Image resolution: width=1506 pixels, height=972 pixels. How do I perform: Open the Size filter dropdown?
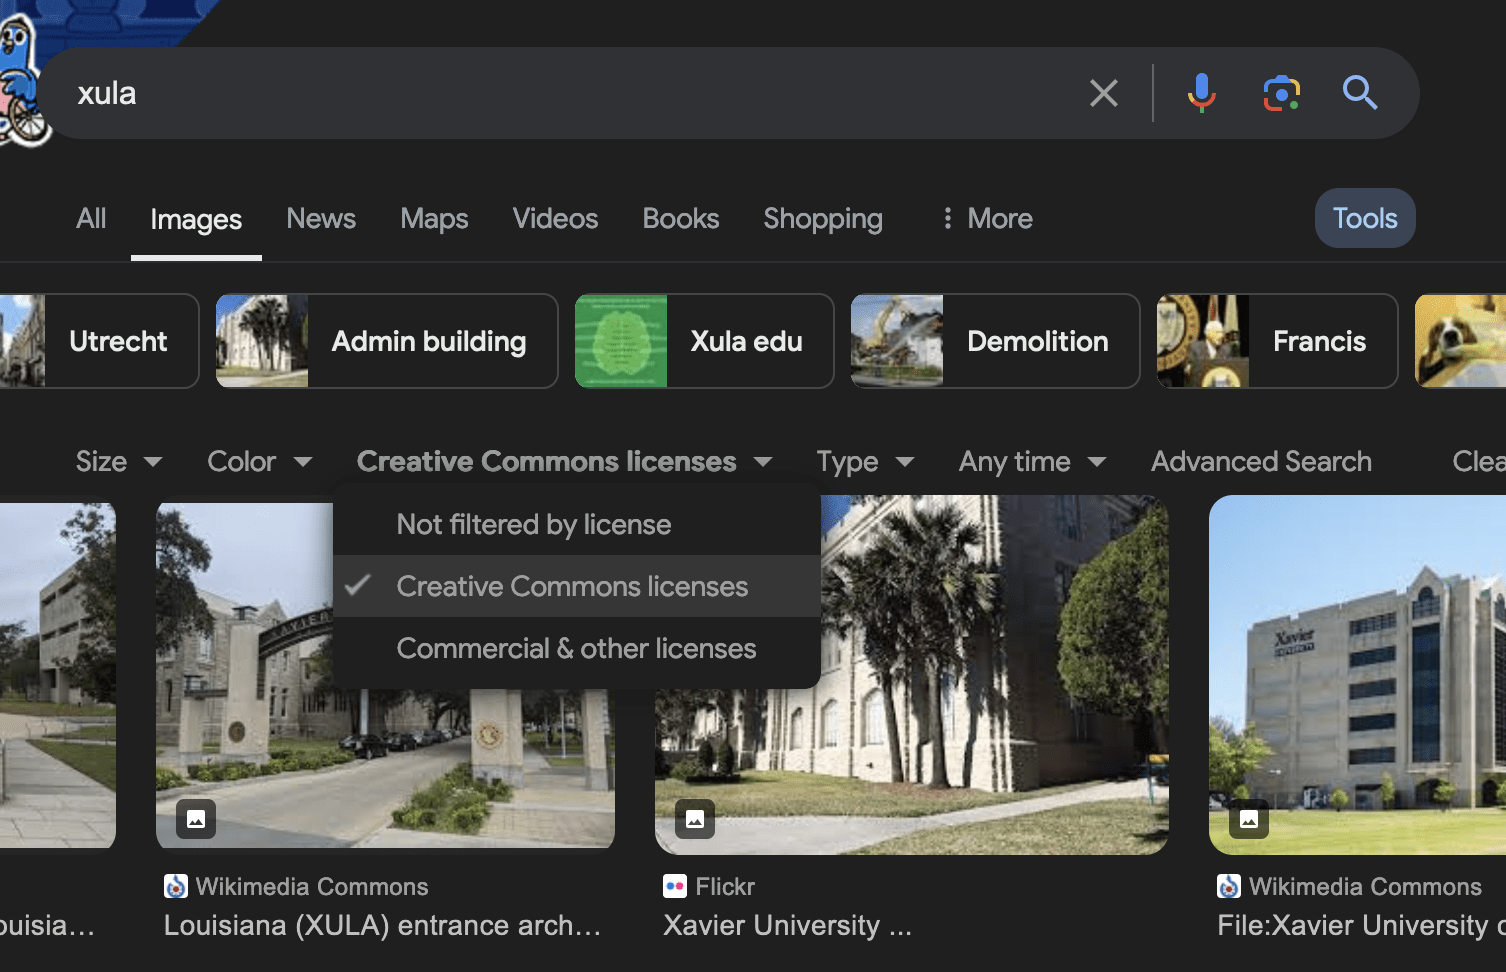tap(119, 461)
